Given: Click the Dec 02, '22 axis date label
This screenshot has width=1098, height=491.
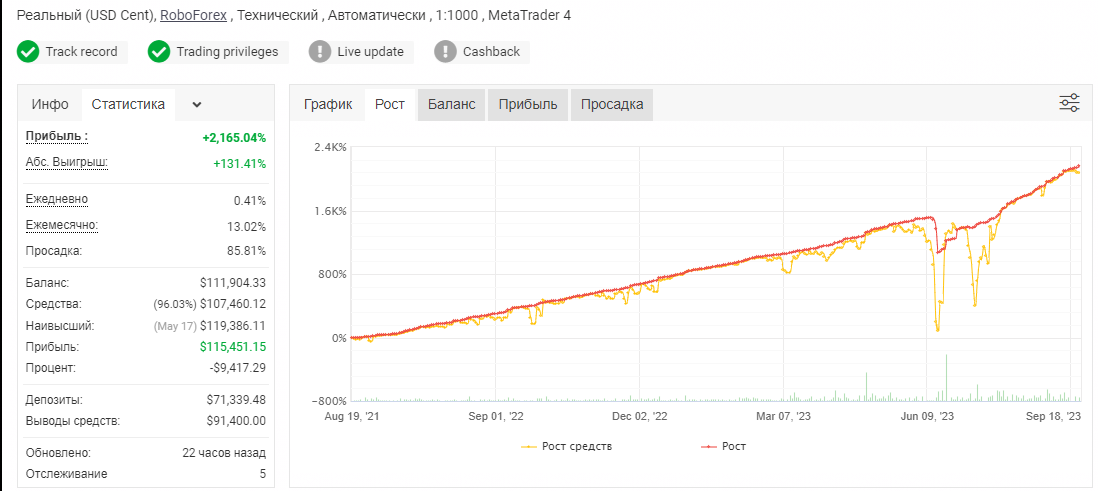Looking at the screenshot, I should pyautogui.click(x=639, y=416).
